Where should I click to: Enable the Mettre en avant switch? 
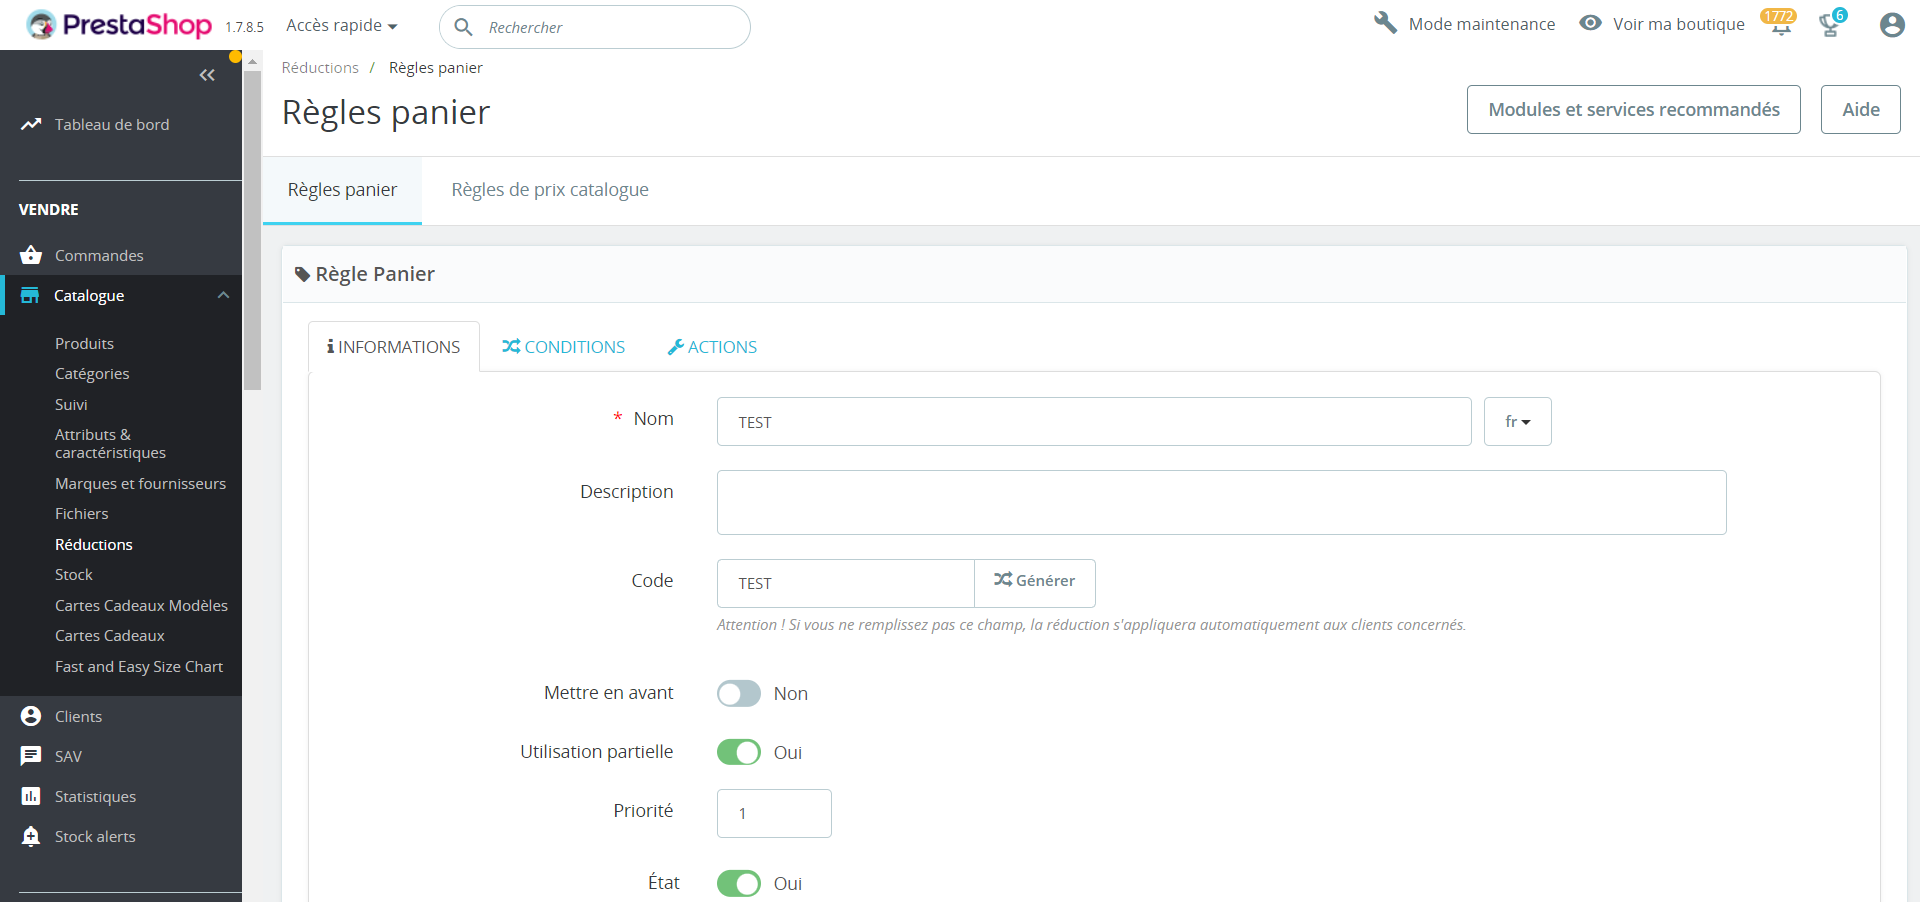pyautogui.click(x=739, y=693)
